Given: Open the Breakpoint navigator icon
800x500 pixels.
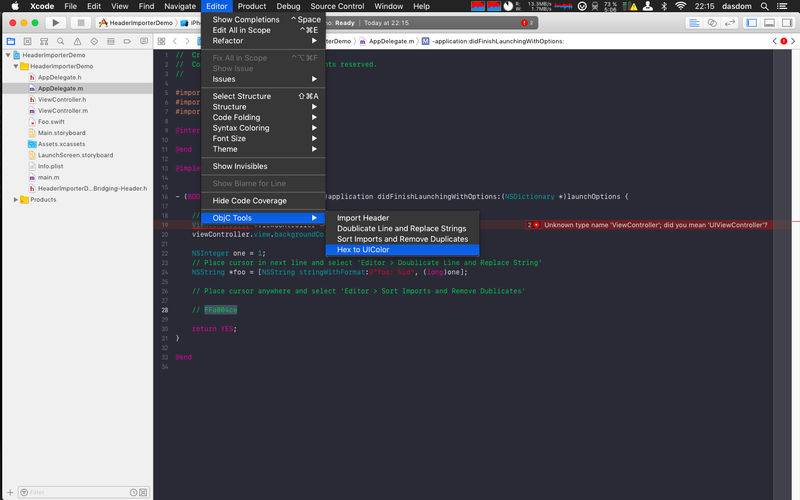Looking at the screenshot, I should tap(127, 41).
